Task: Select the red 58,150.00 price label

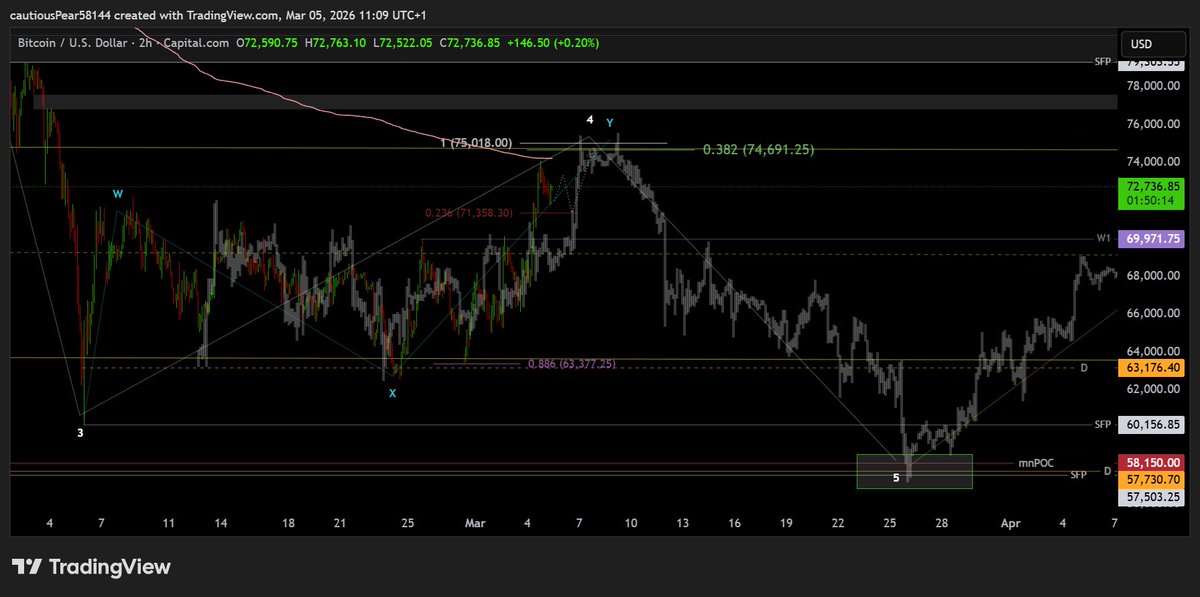Action: coord(1153,464)
